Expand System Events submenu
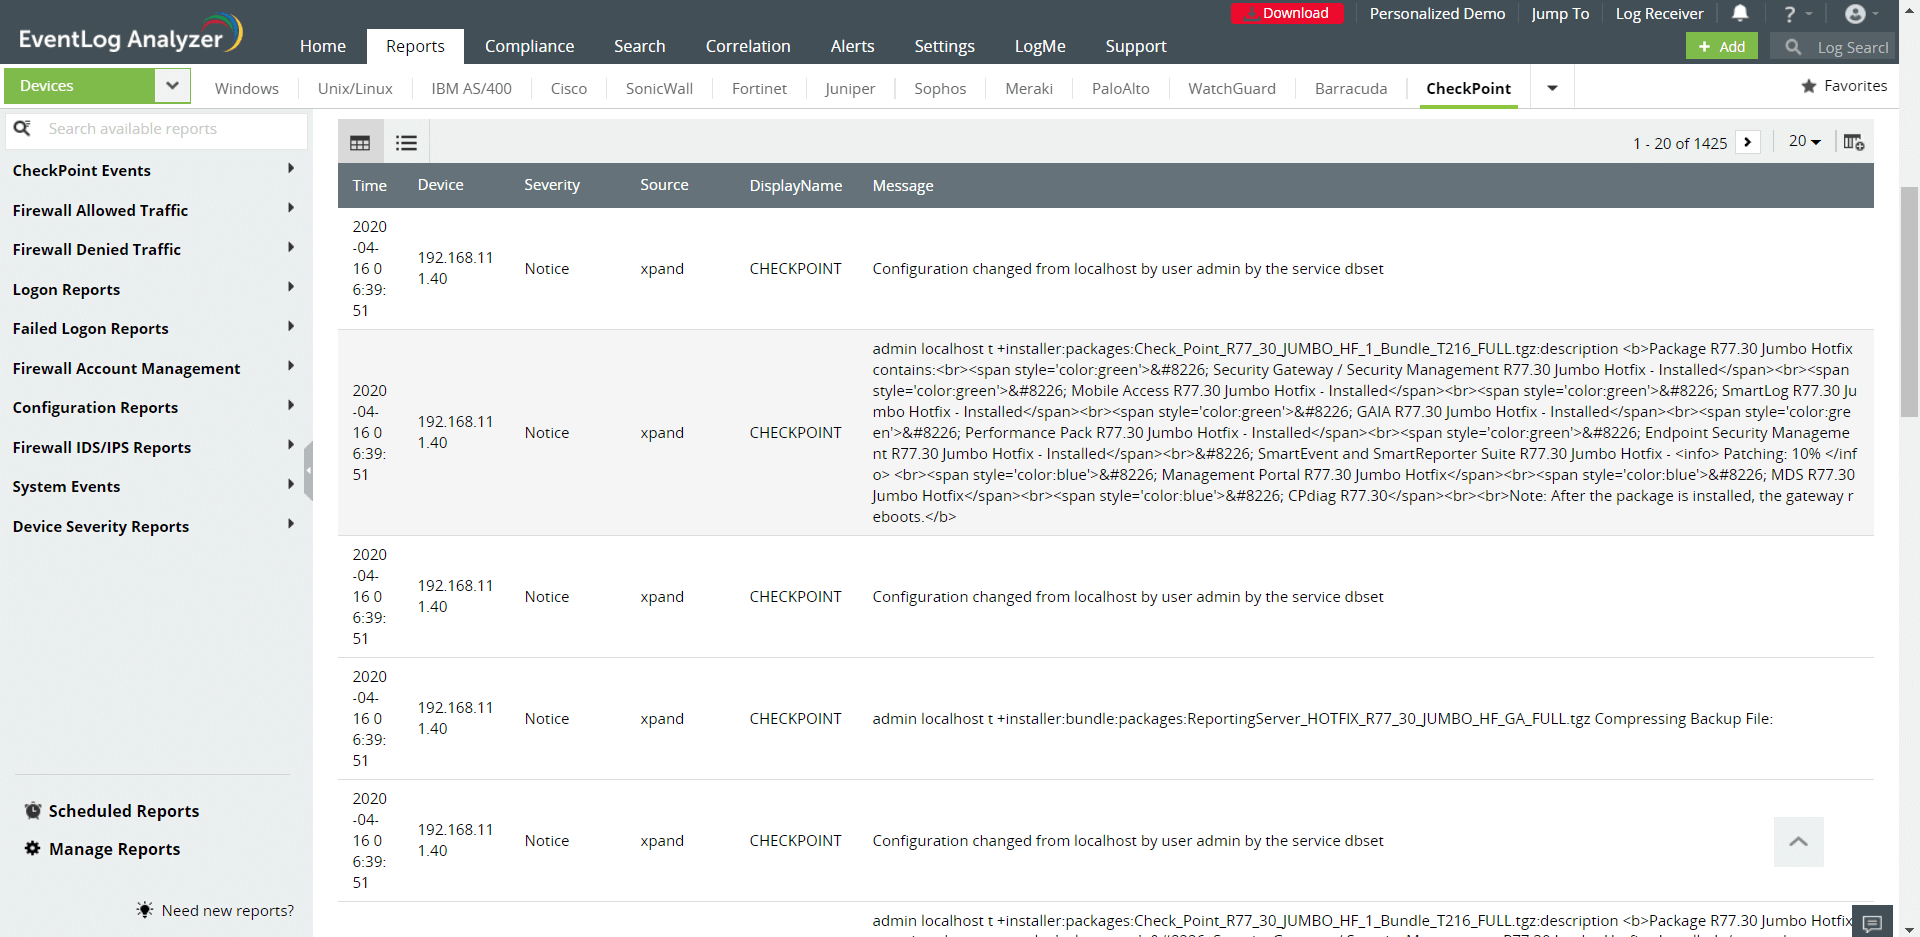1920x937 pixels. pyautogui.click(x=291, y=484)
